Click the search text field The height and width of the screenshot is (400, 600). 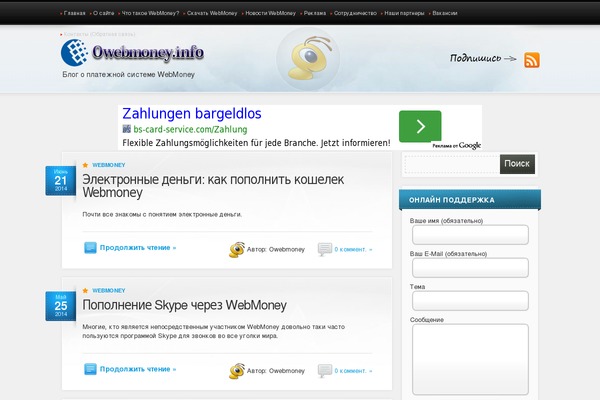click(x=452, y=164)
